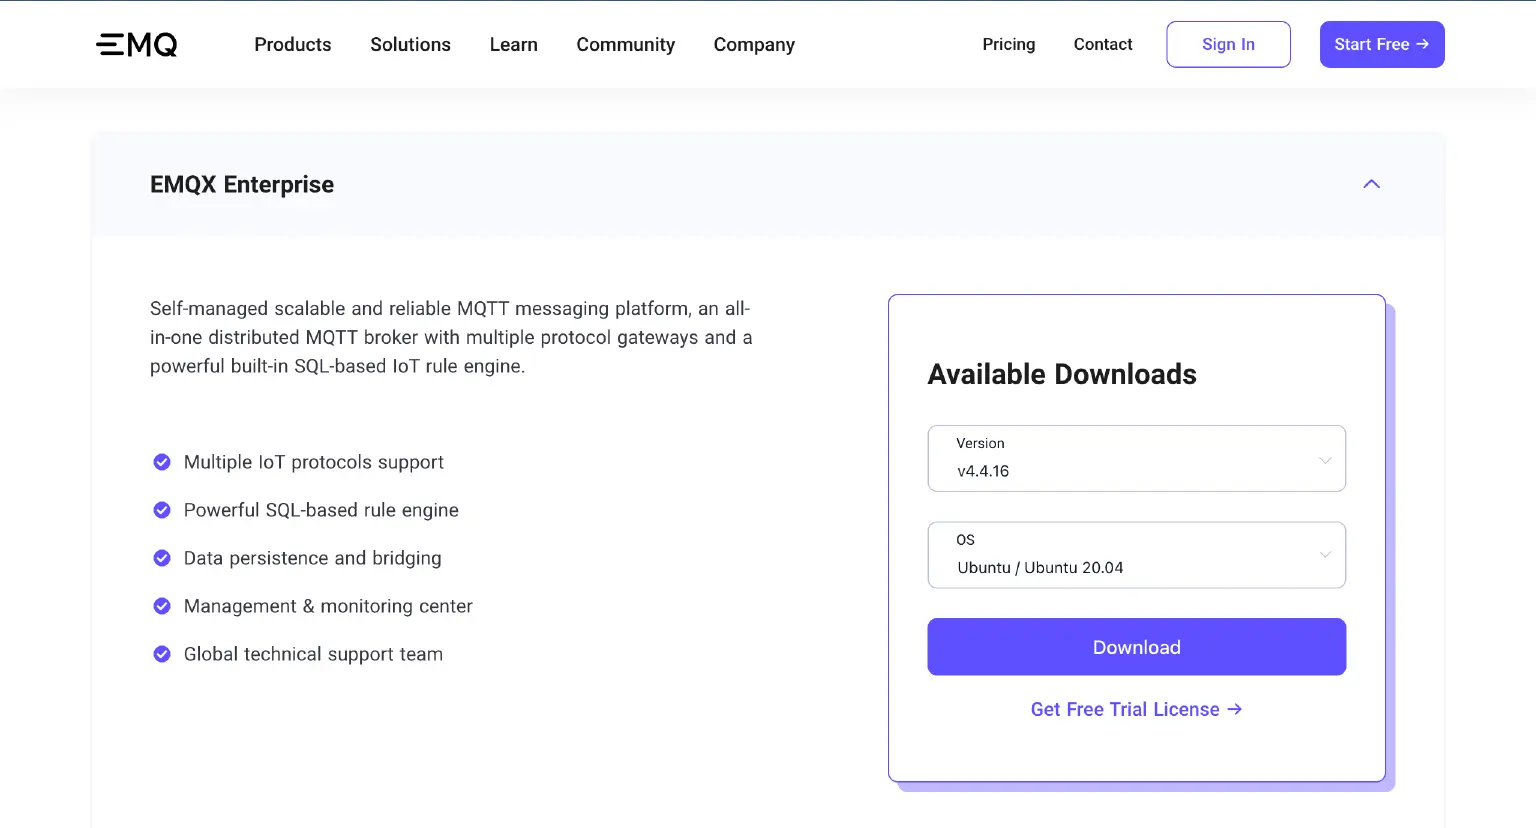This screenshot has width=1536, height=828.
Task: Click the checkmark beside Data persistence and bridging
Action: coord(162,558)
